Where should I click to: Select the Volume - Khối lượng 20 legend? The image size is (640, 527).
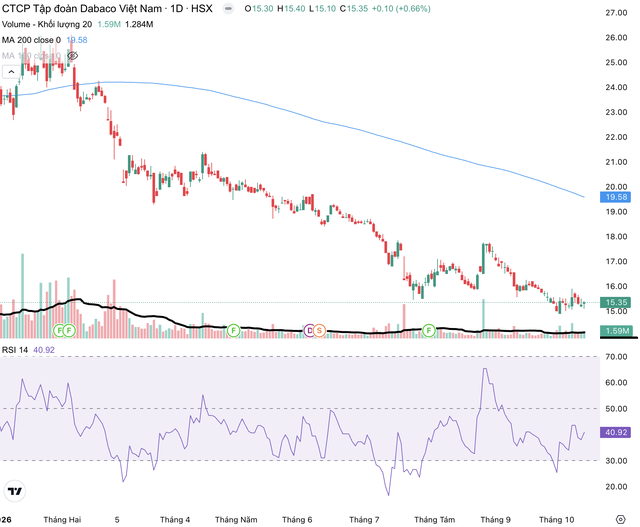coord(47,24)
